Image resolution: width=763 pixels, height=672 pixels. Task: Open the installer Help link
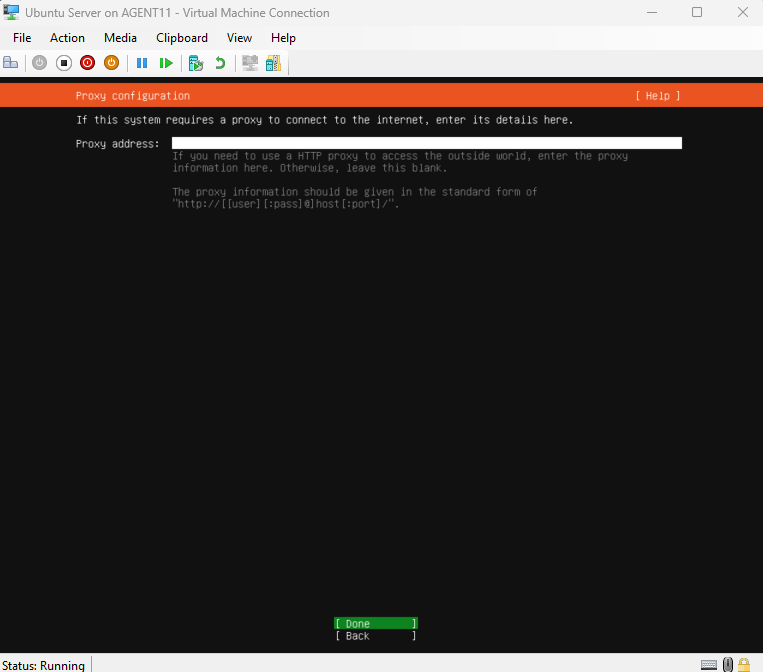pos(657,96)
